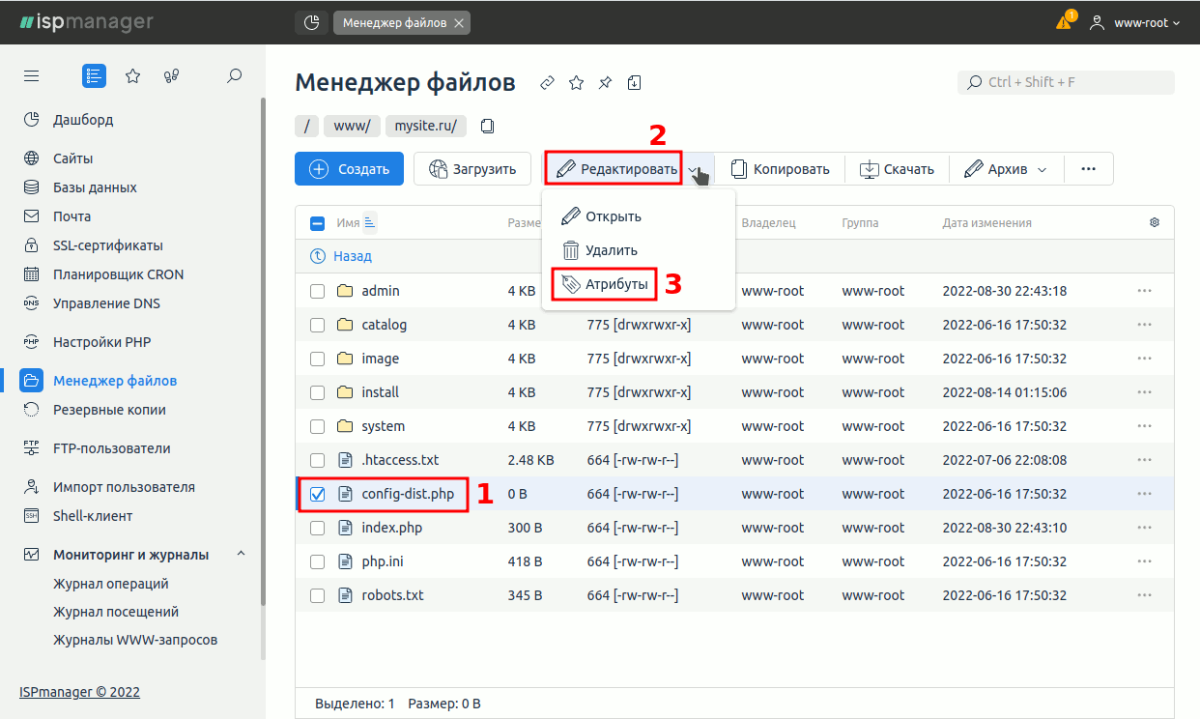The width and height of the screenshot is (1200, 719).
Task: Click the Создать button
Action: click(x=349, y=169)
